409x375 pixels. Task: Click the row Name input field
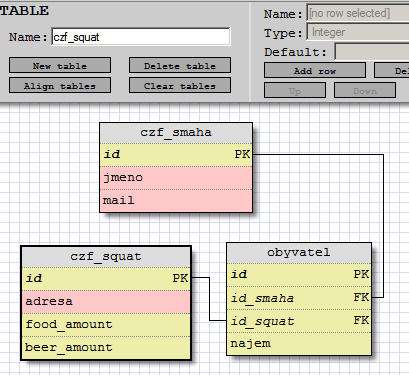[358, 13]
